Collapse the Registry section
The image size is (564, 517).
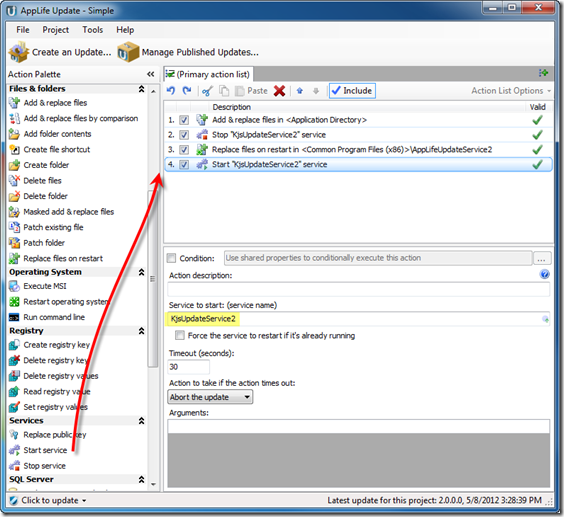[x=142, y=331]
